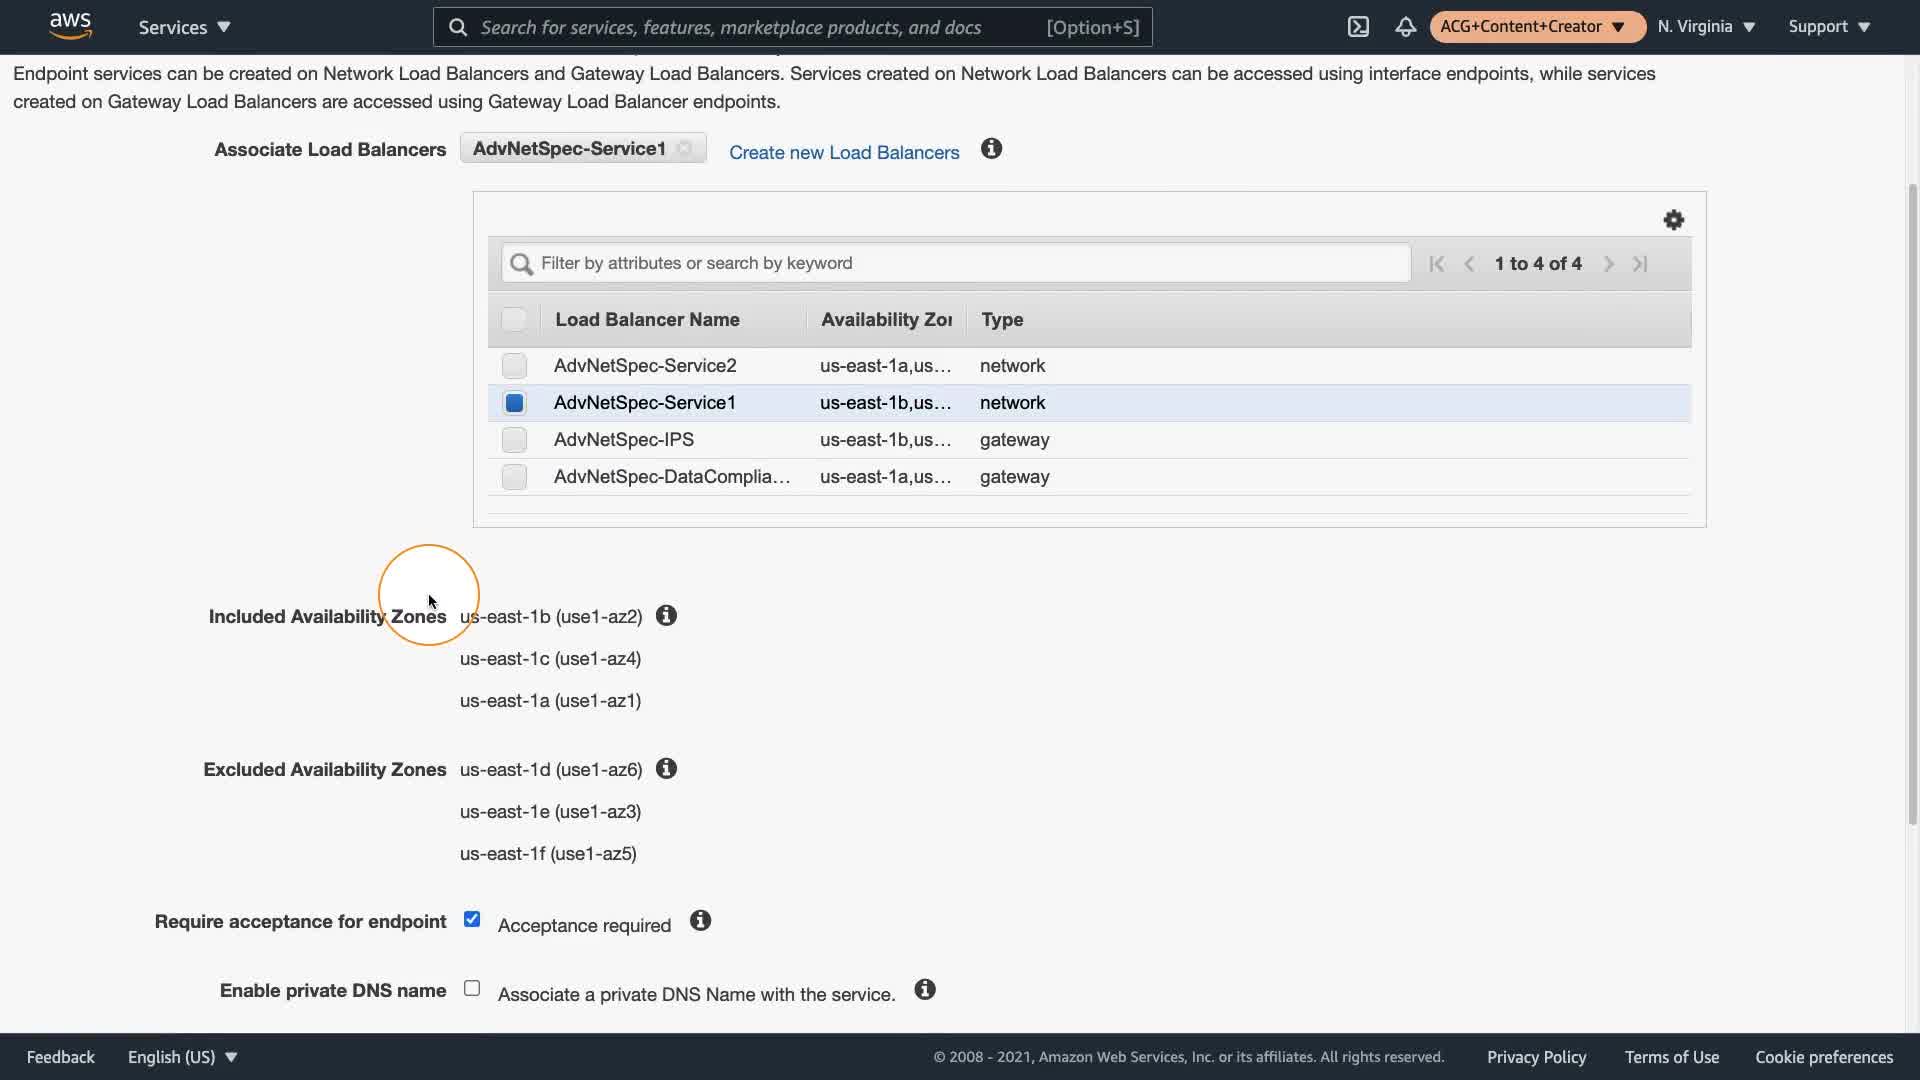
Task: Open the Support menu
Action: [1829, 27]
